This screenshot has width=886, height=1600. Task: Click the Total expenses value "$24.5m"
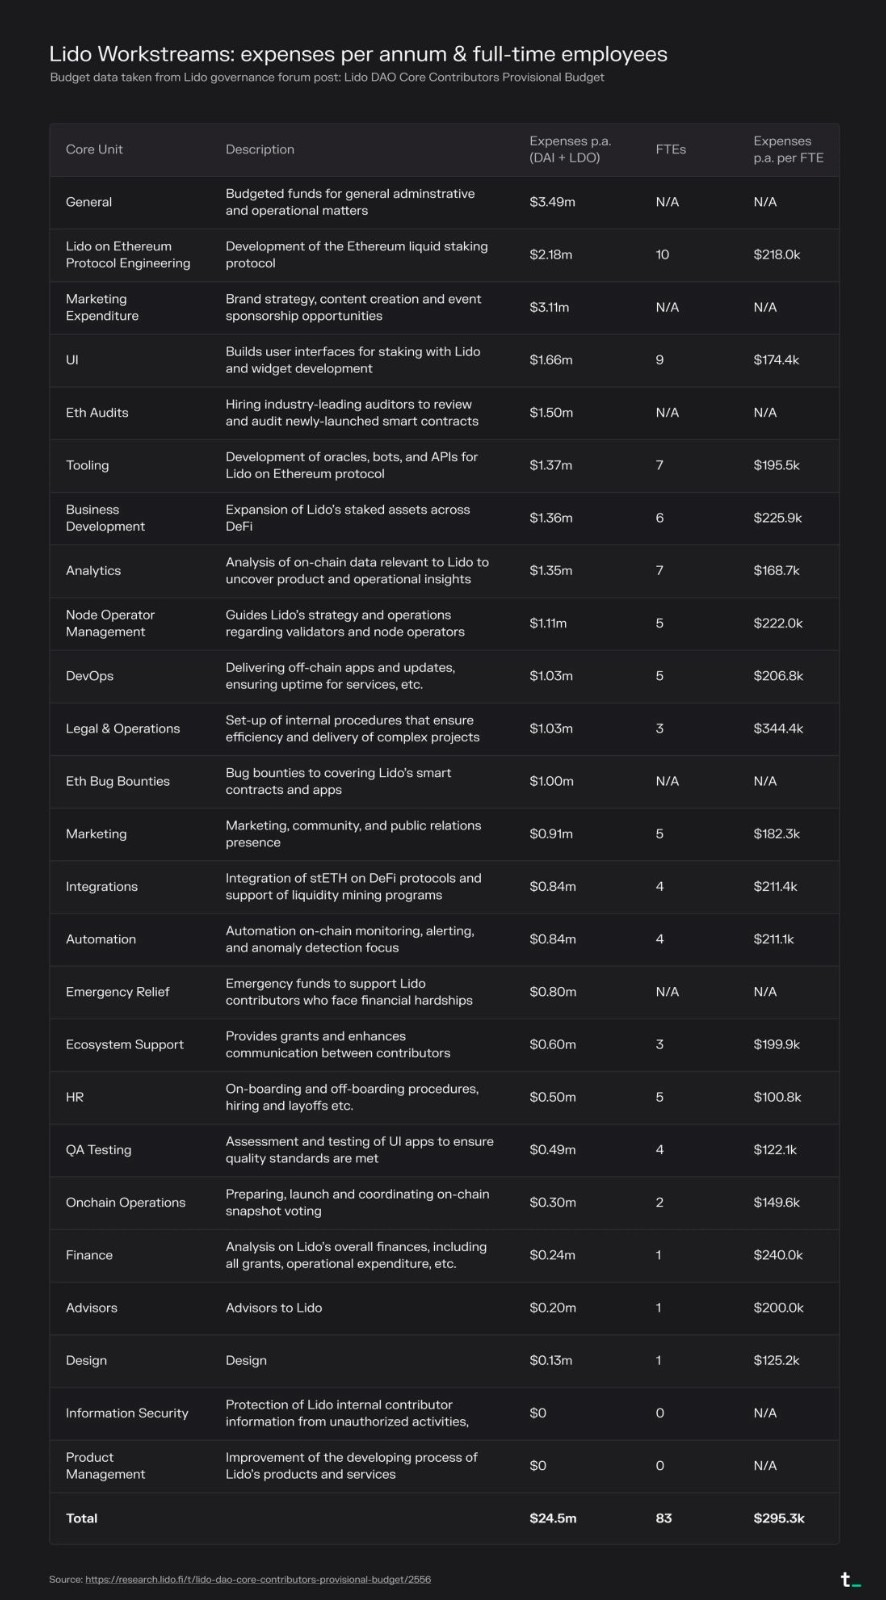click(x=553, y=1518)
